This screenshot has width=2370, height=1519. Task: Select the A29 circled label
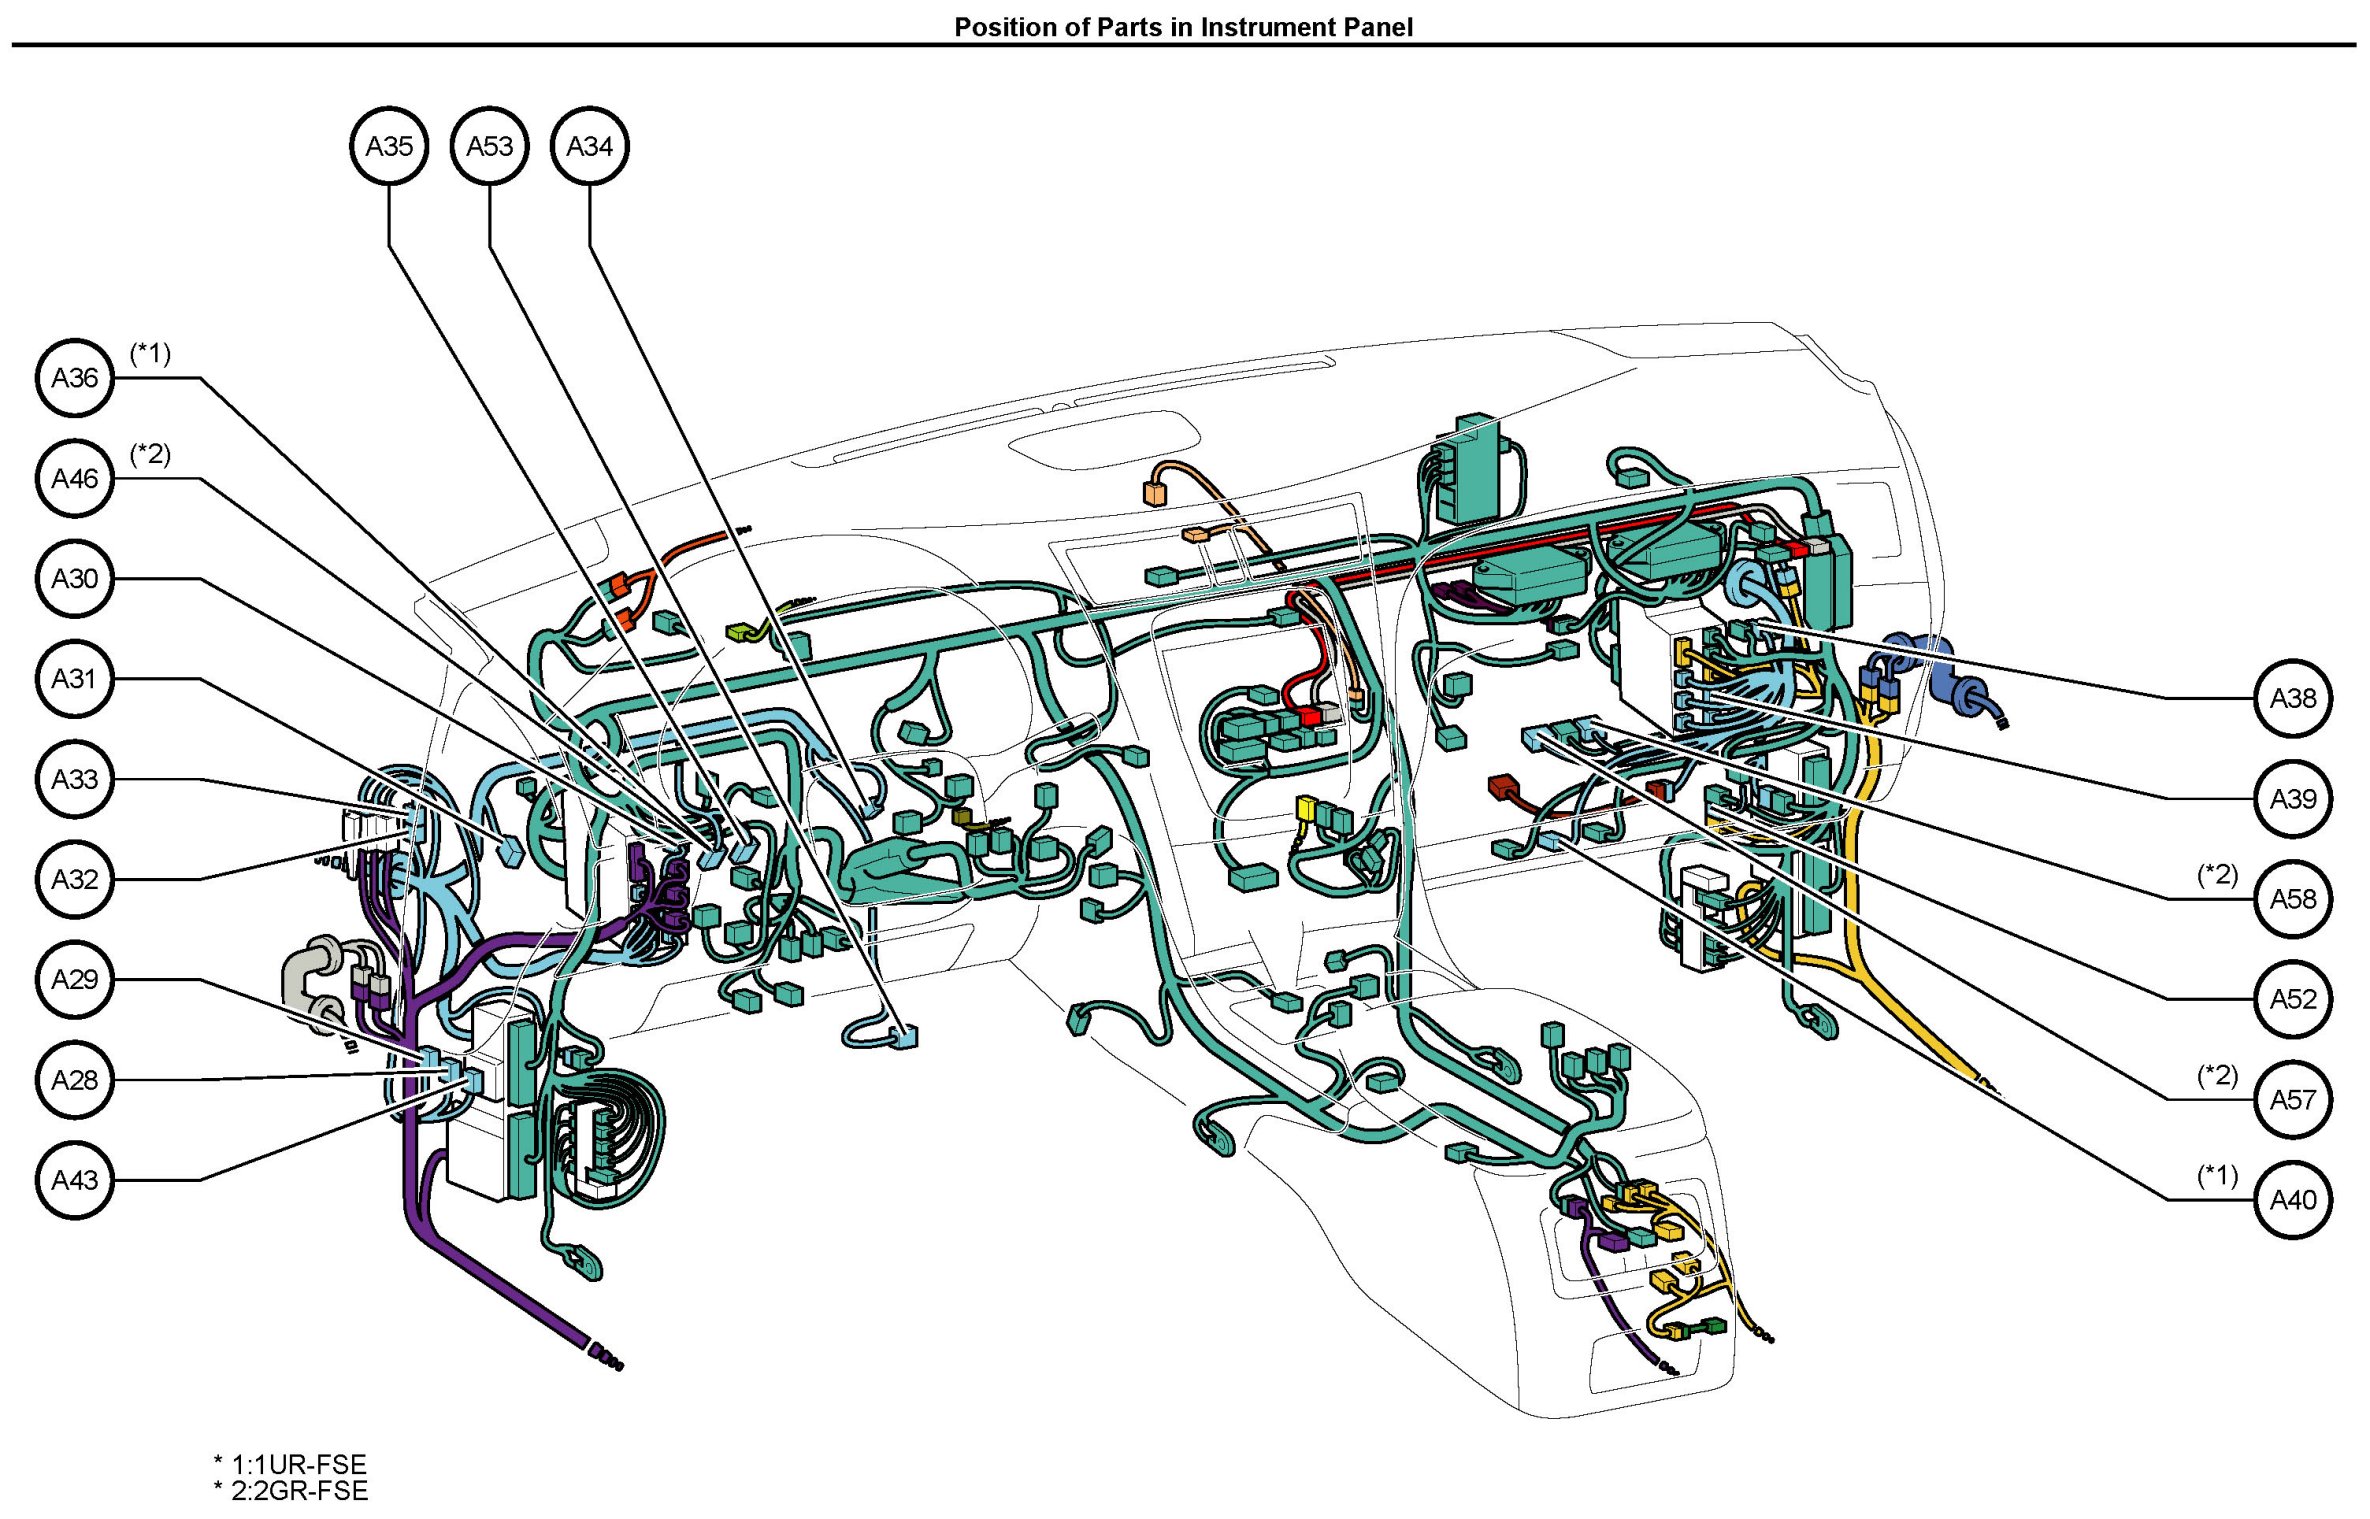tap(75, 979)
